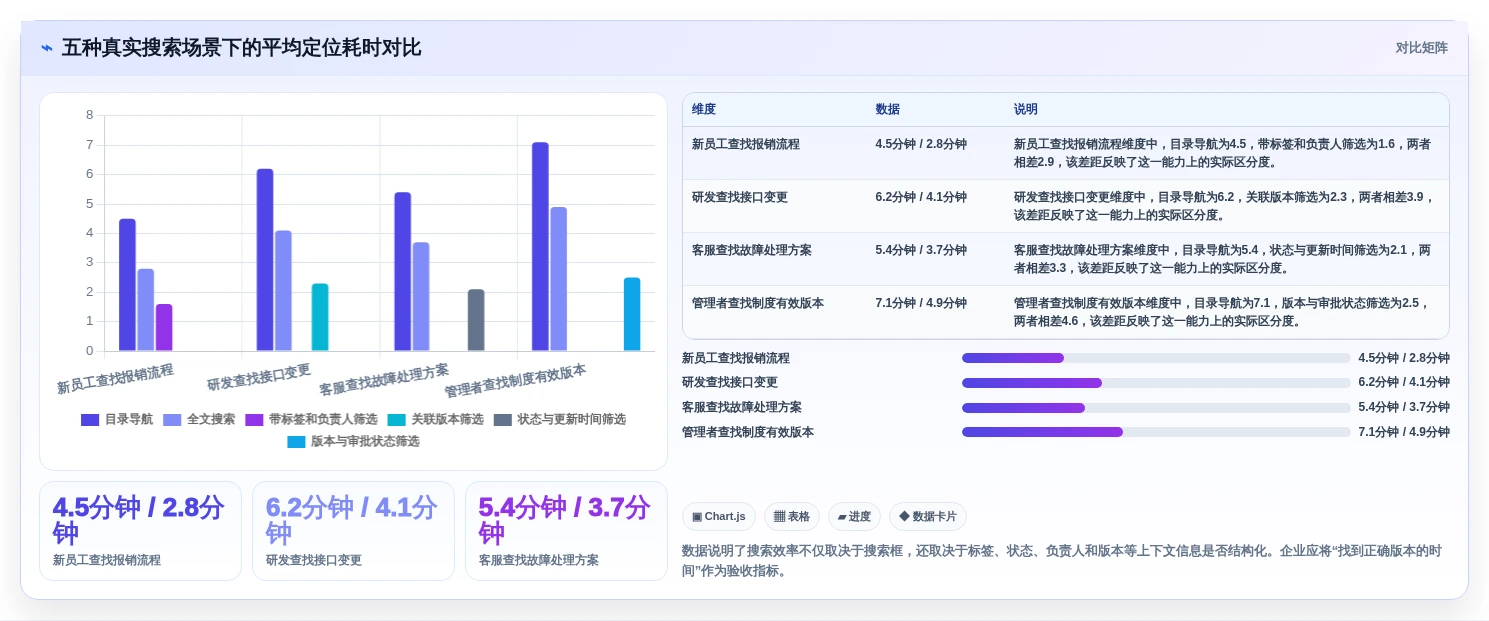The width and height of the screenshot is (1489, 621).
Task: Click progress bar for 管理者查找制度有效版本
Action: [x=1156, y=432]
